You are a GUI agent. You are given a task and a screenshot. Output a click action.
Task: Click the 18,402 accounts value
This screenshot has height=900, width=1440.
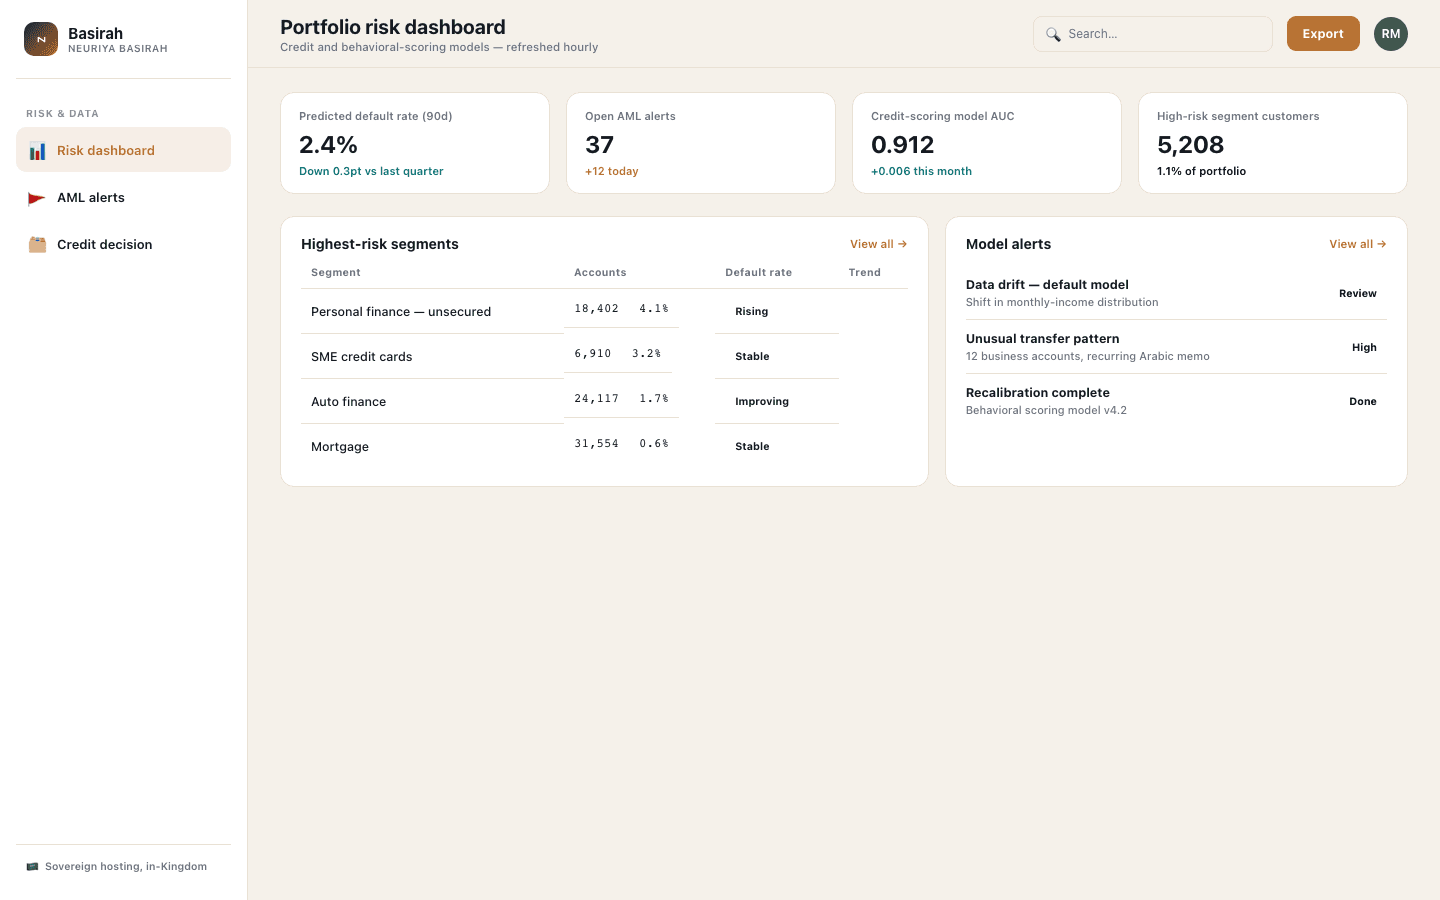click(596, 308)
